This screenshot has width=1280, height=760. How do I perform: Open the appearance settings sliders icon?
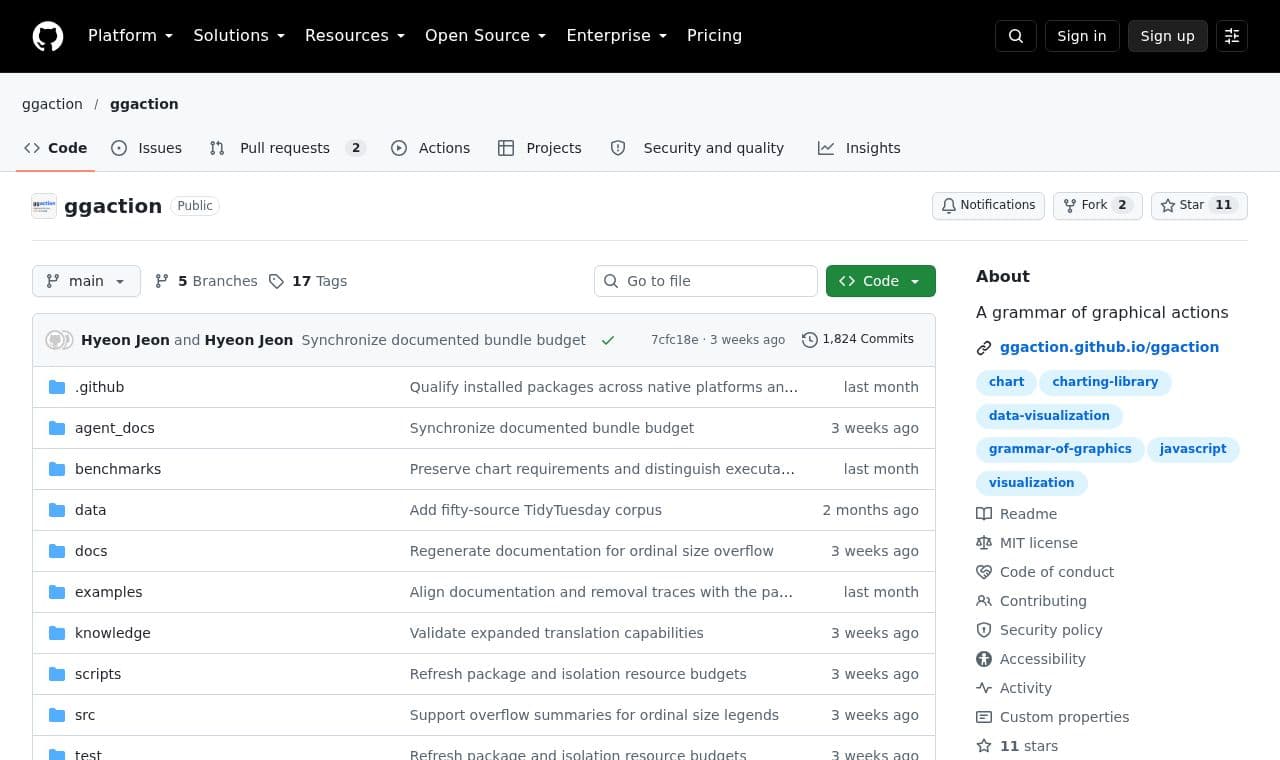[1232, 36]
